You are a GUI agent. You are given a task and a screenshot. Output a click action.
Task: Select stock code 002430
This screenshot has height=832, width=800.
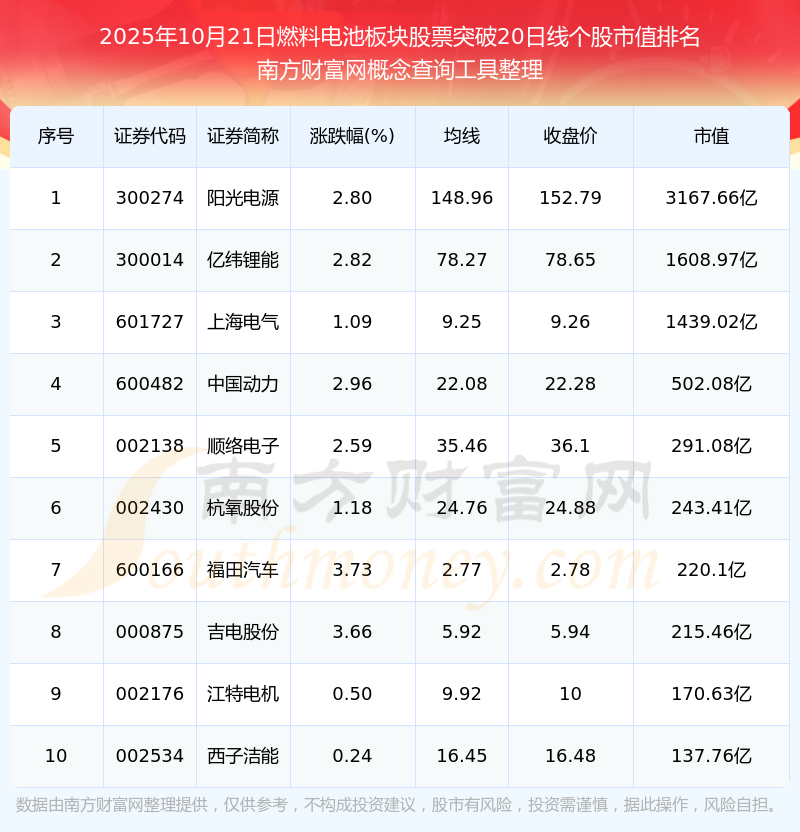pos(150,508)
